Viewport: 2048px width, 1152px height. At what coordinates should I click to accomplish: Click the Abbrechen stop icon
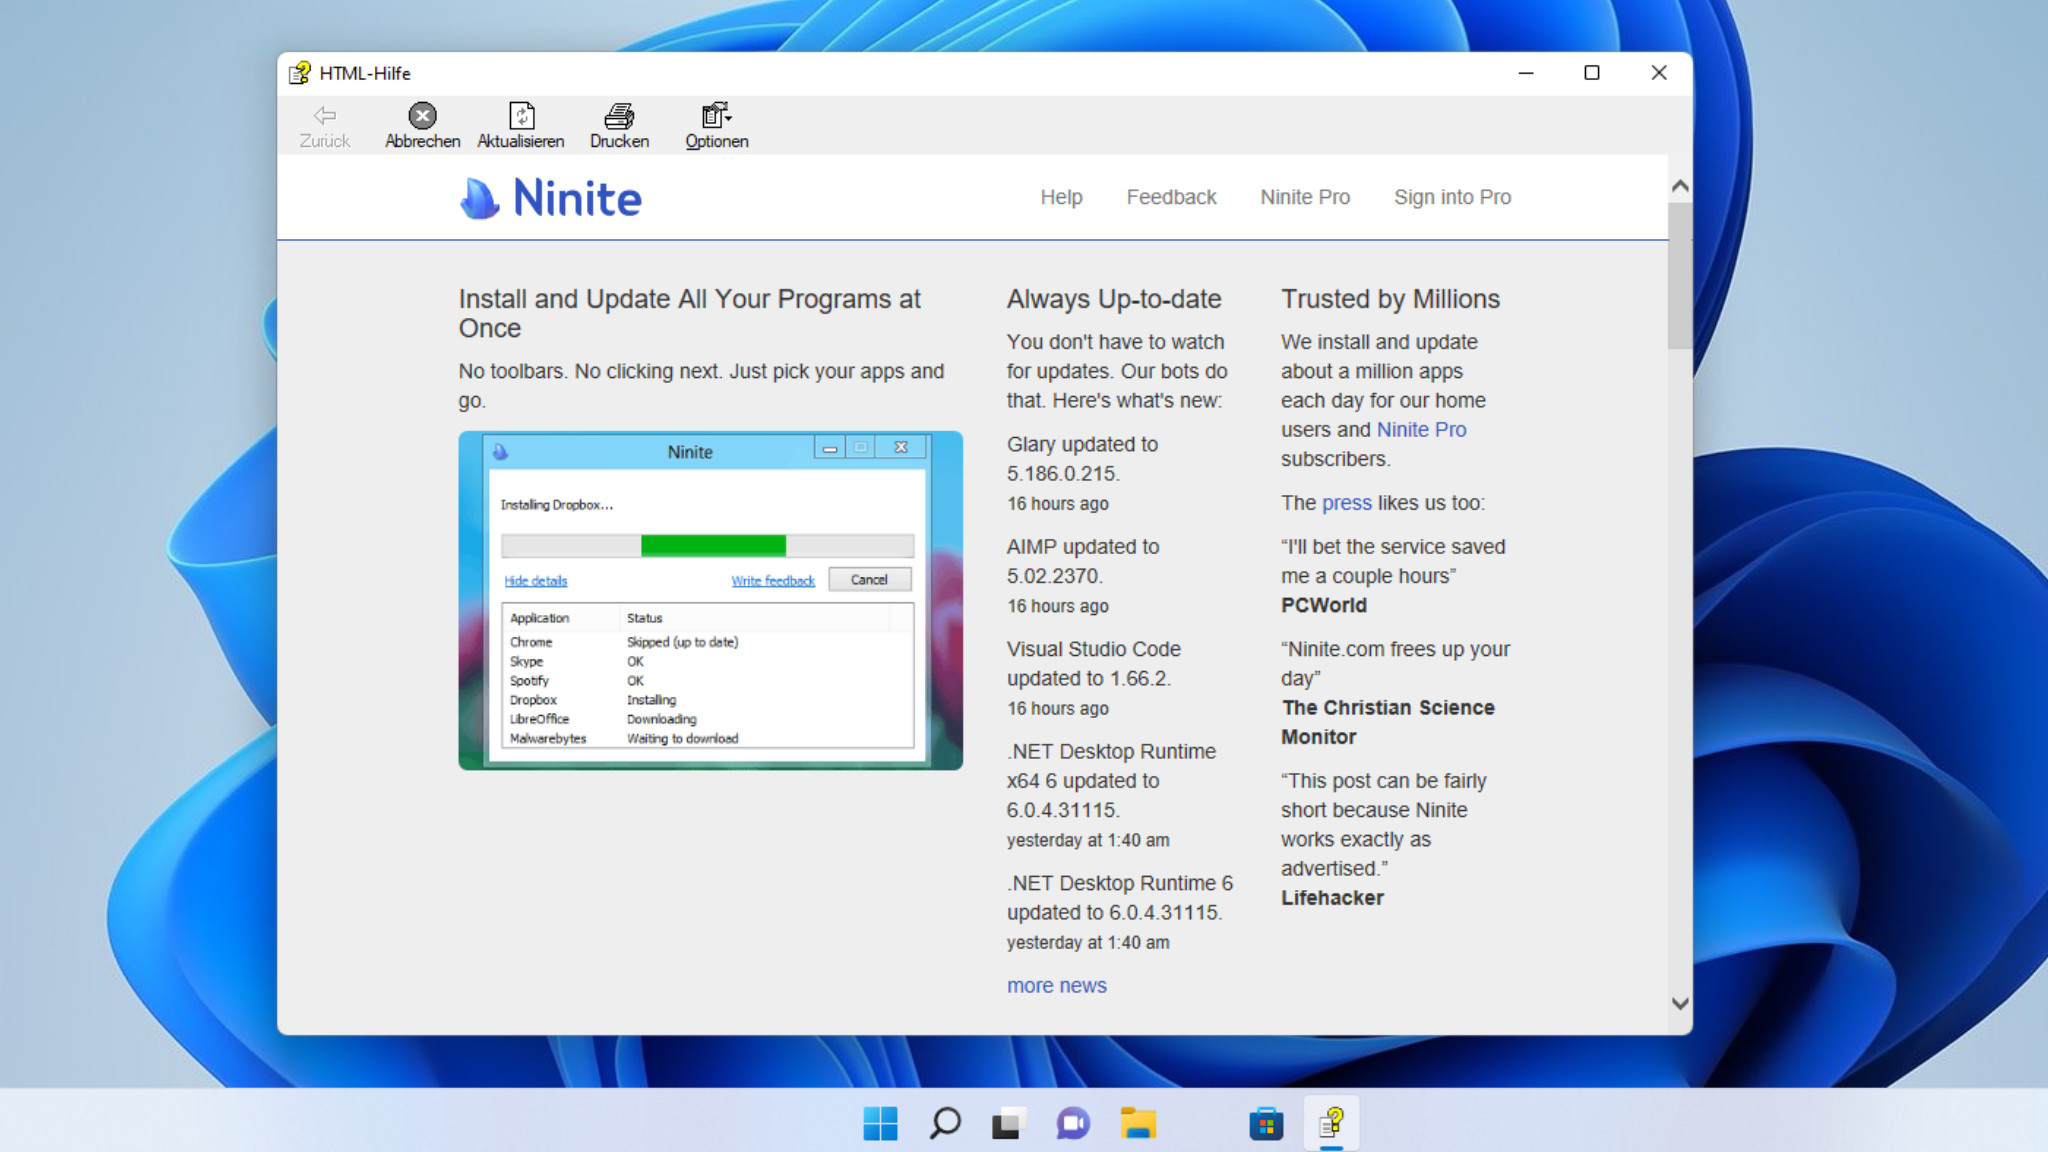422,116
